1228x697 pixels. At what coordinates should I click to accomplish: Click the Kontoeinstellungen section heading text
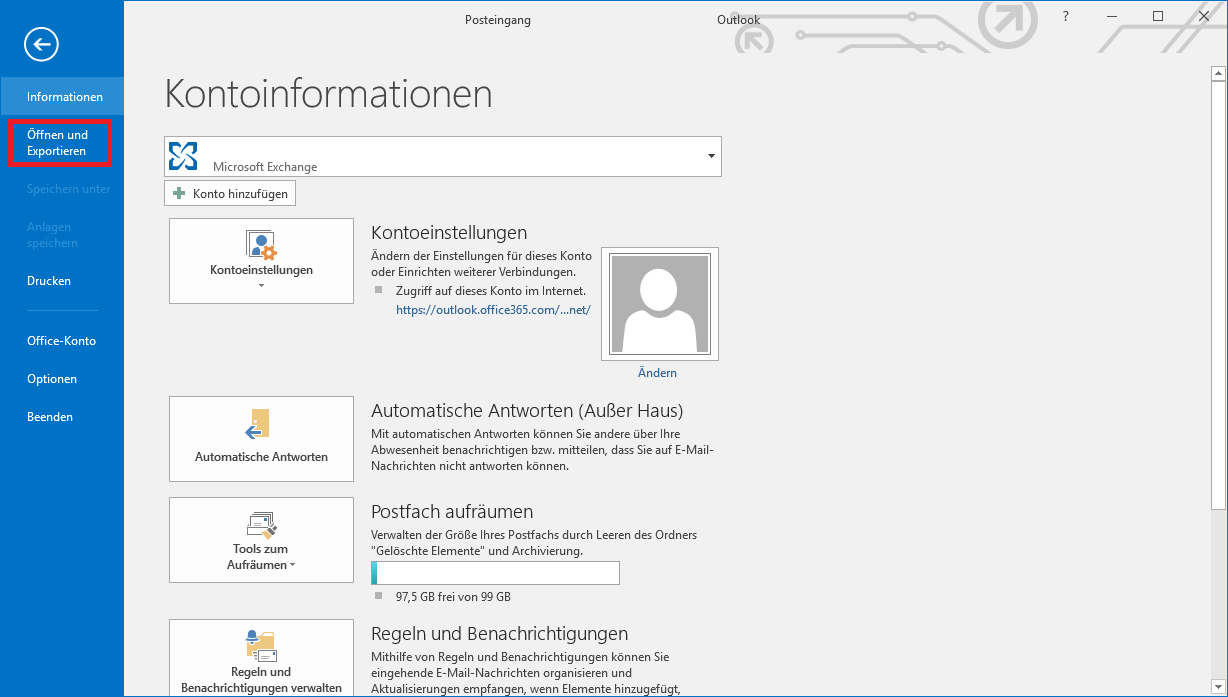pyautogui.click(x=449, y=233)
